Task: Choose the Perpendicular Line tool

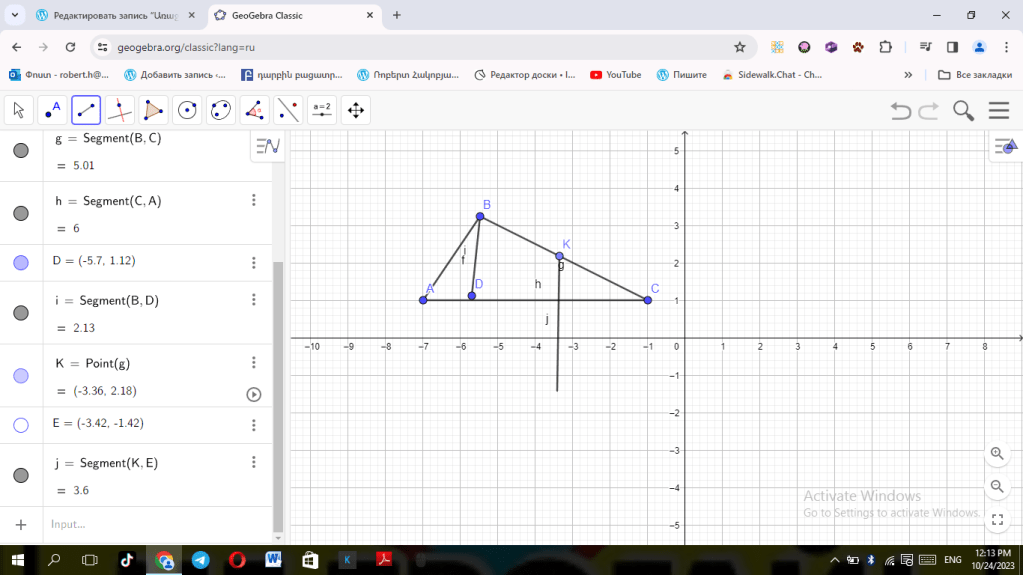Action: [120, 110]
